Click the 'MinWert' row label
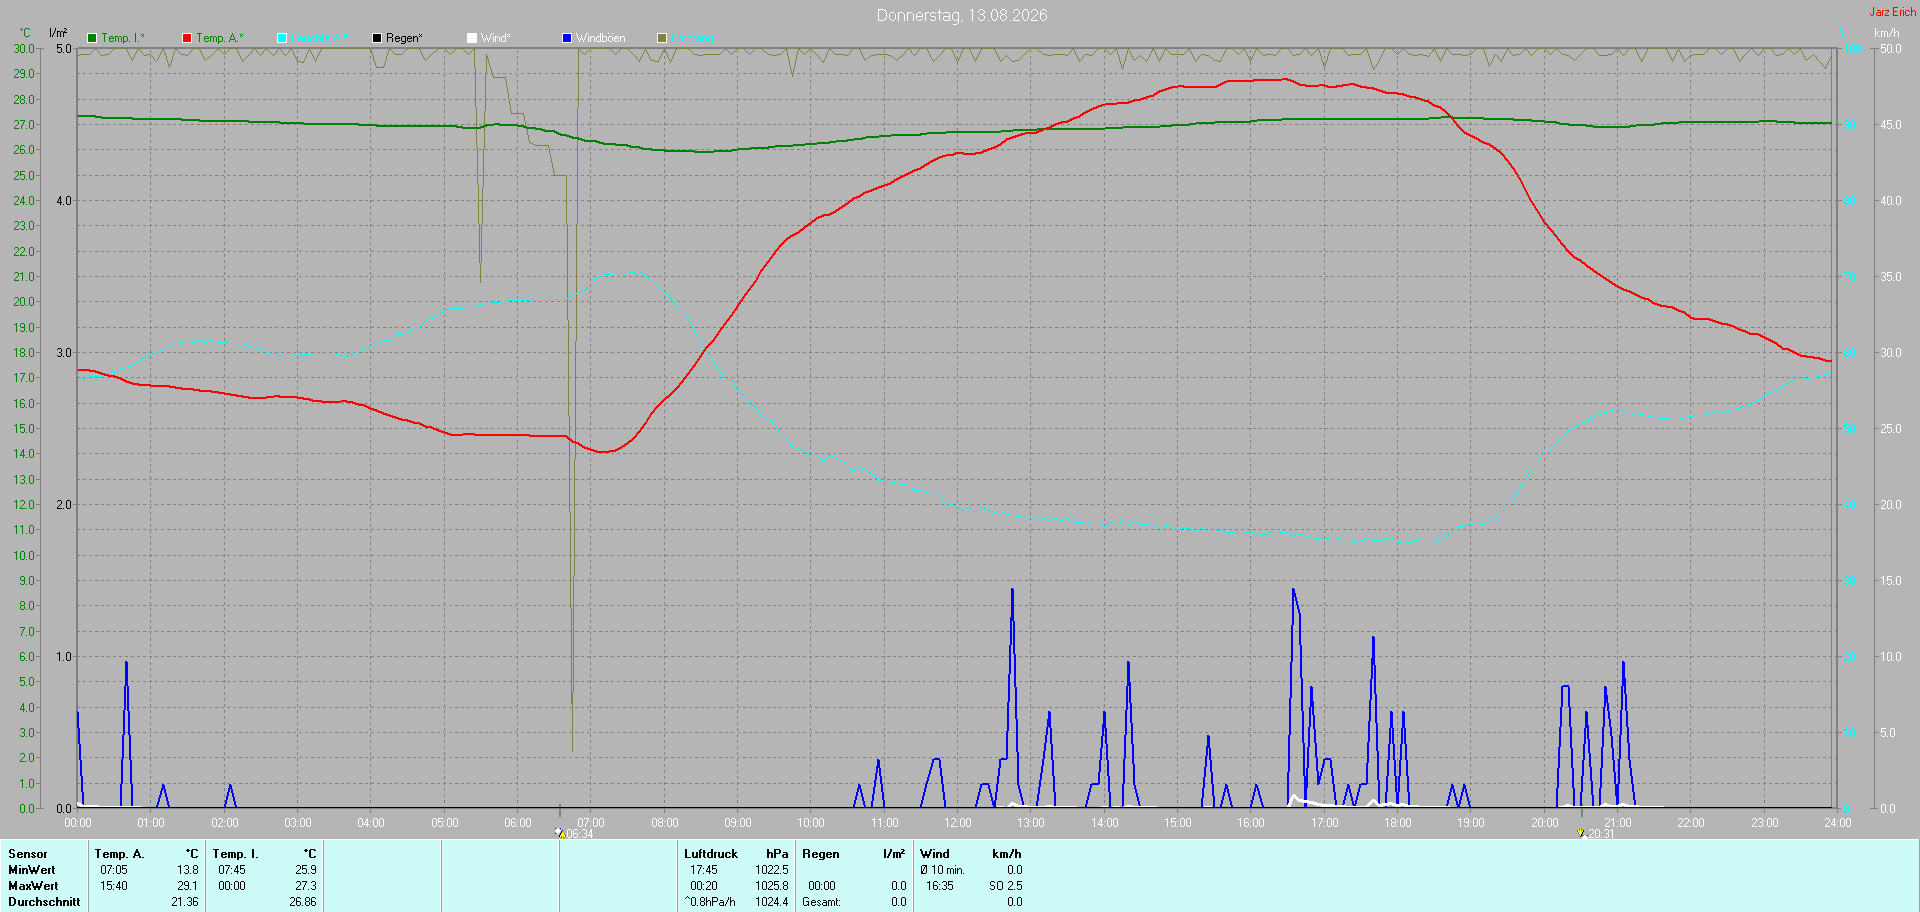The image size is (1920, 912). click(x=32, y=870)
